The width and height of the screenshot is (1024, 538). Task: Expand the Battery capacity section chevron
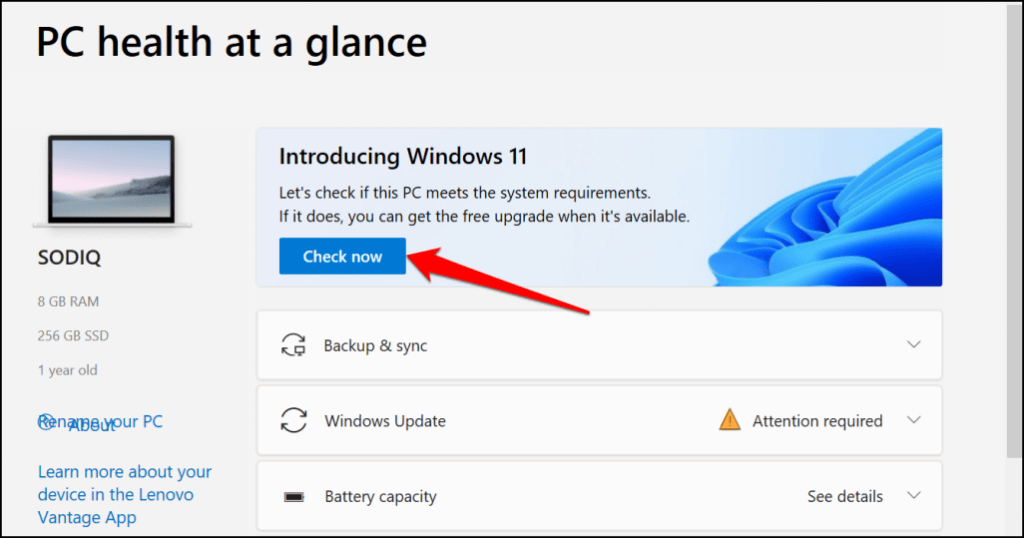(913, 496)
